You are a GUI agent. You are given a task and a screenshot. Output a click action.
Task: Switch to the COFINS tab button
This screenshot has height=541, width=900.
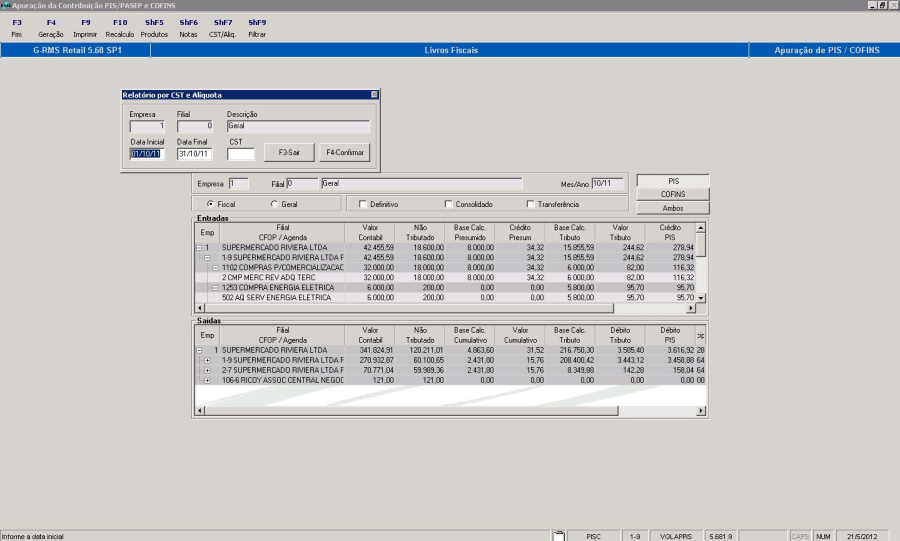pyautogui.click(x=673, y=194)
